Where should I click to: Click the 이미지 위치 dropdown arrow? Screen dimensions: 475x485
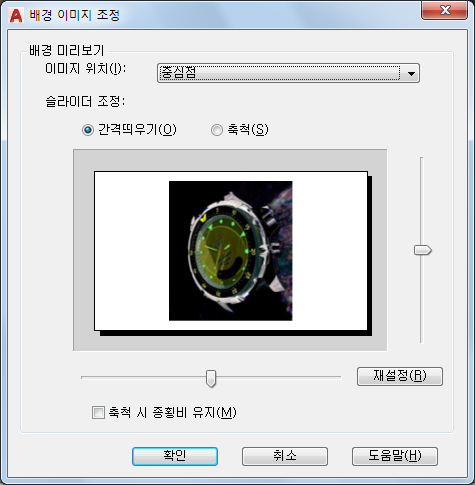pos(411,73)
